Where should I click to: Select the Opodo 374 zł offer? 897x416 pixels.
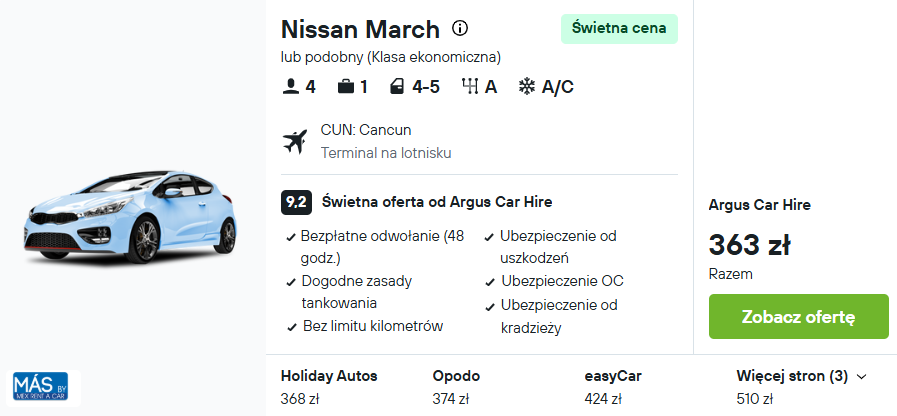(456, 387)
